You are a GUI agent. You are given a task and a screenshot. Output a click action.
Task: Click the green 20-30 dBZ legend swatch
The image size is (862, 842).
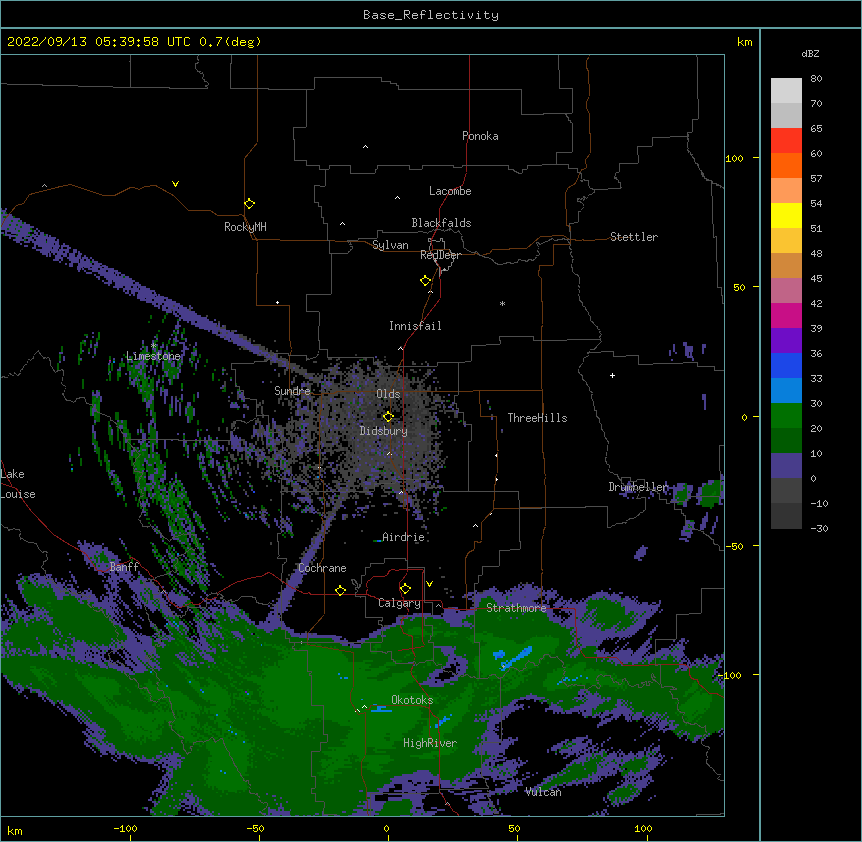pos(786,416)
